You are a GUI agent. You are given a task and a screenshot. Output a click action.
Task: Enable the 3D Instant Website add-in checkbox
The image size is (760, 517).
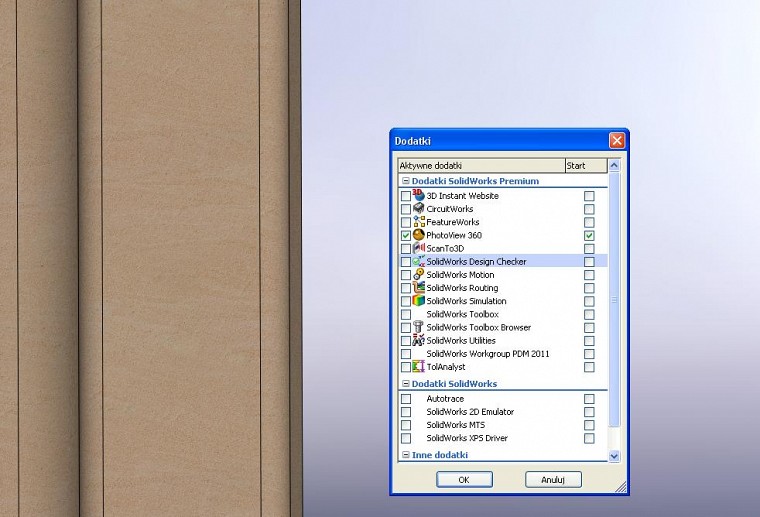[406, 196]
